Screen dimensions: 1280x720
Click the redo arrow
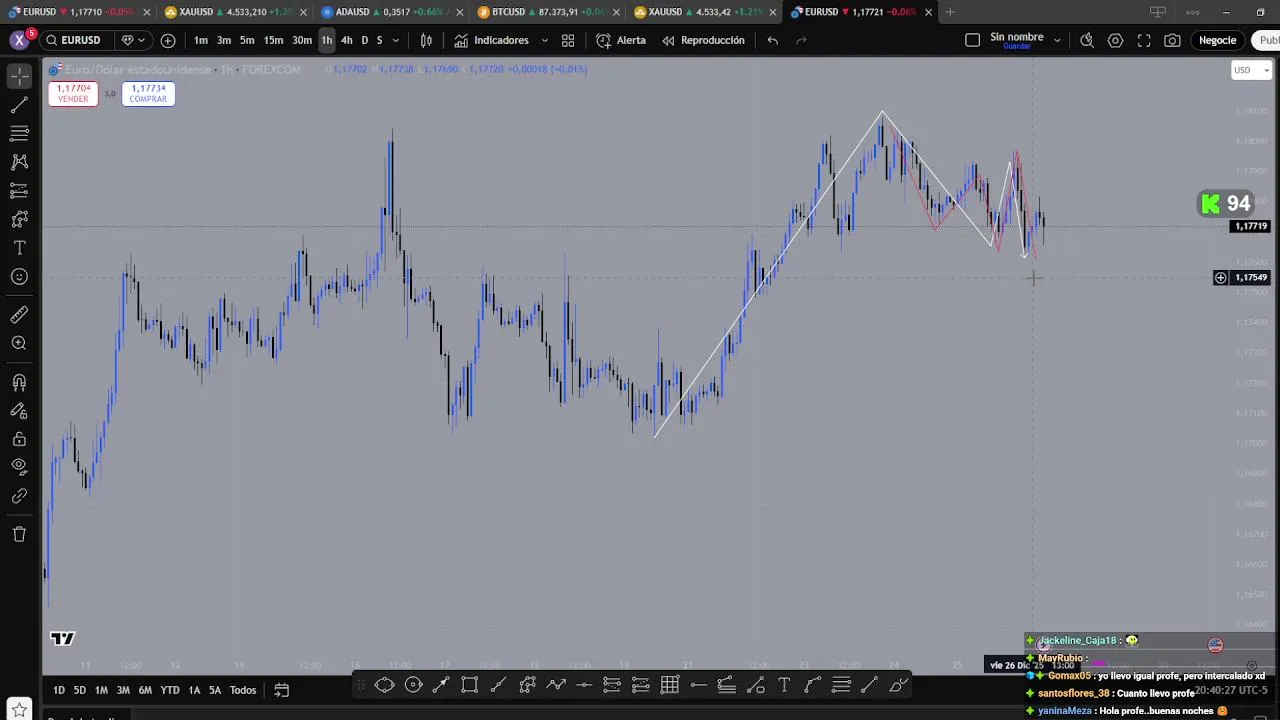point(801,40)
